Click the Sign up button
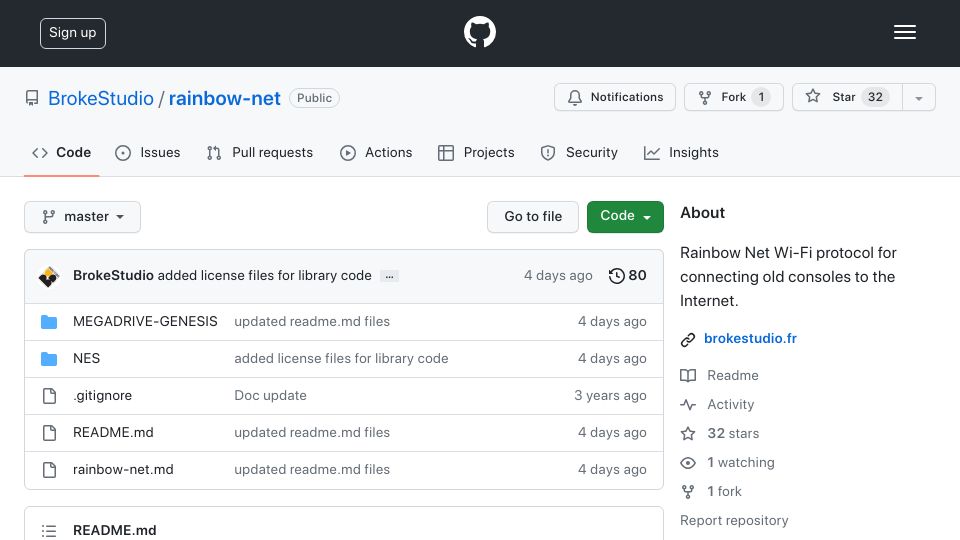This screenshot has height=540, width=960. click(x=73, y=33)
